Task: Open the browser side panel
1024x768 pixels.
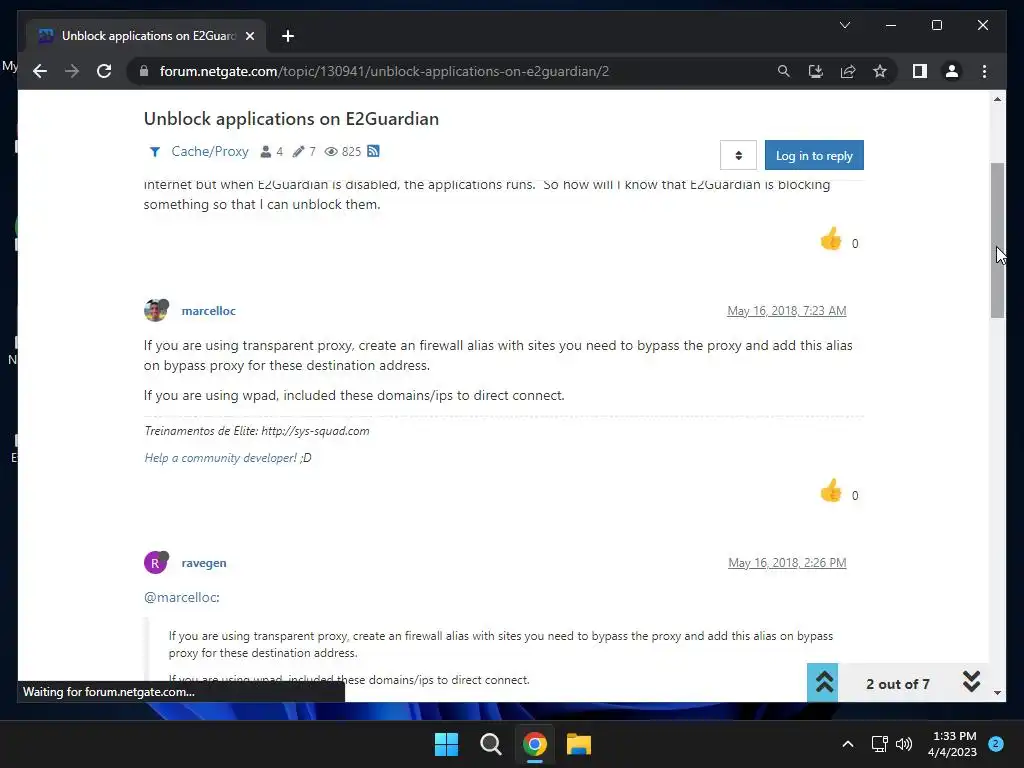Action: click(x=920, y=71)
